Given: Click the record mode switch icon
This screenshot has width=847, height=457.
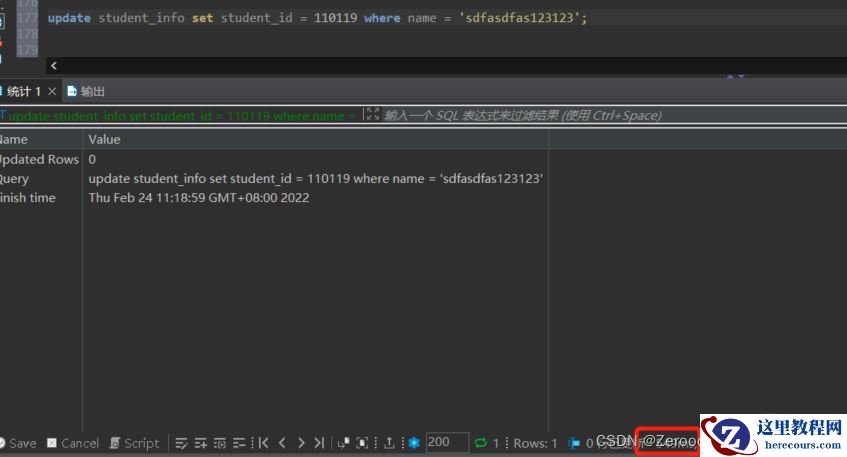Looking at the screenshot, I should pyautogui.click(x=344, y=443).
